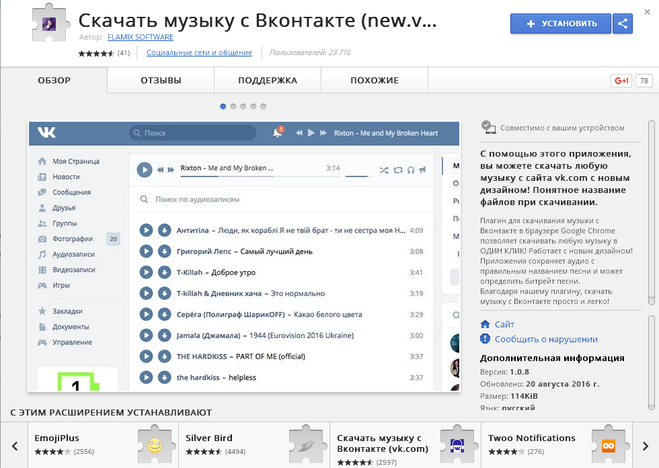Viewport: 659px width, 468px height.
Task: Click the previous track icon in the VK header
Action: click(299, 133)
